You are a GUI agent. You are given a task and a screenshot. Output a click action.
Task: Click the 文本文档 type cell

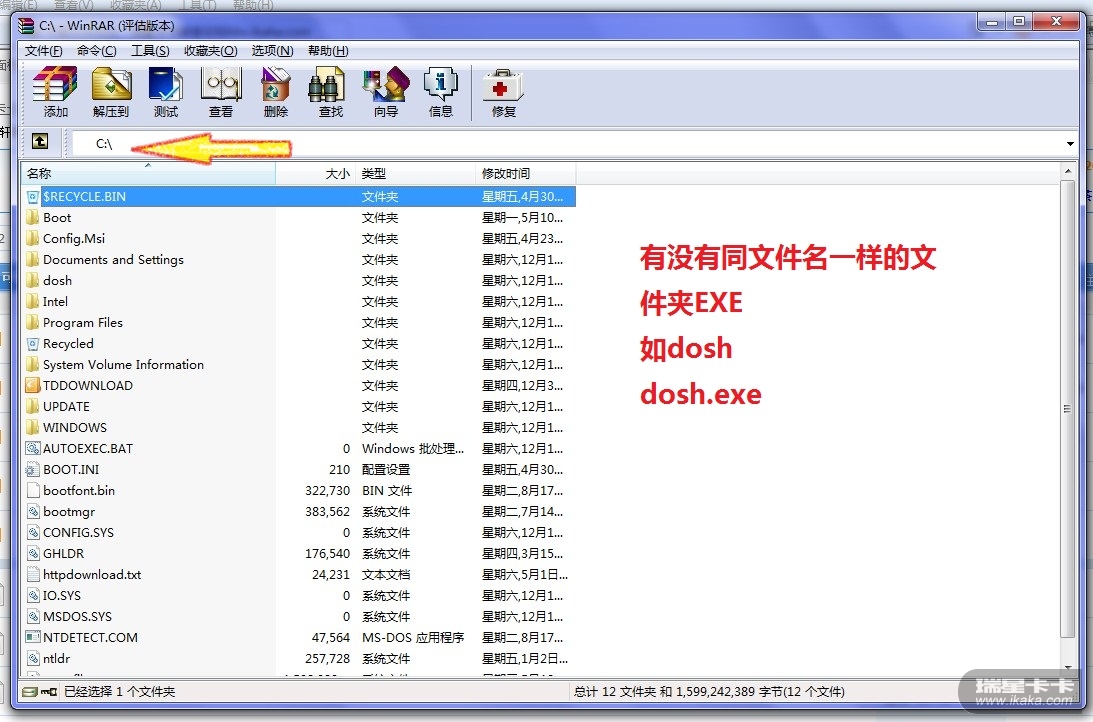386,574
